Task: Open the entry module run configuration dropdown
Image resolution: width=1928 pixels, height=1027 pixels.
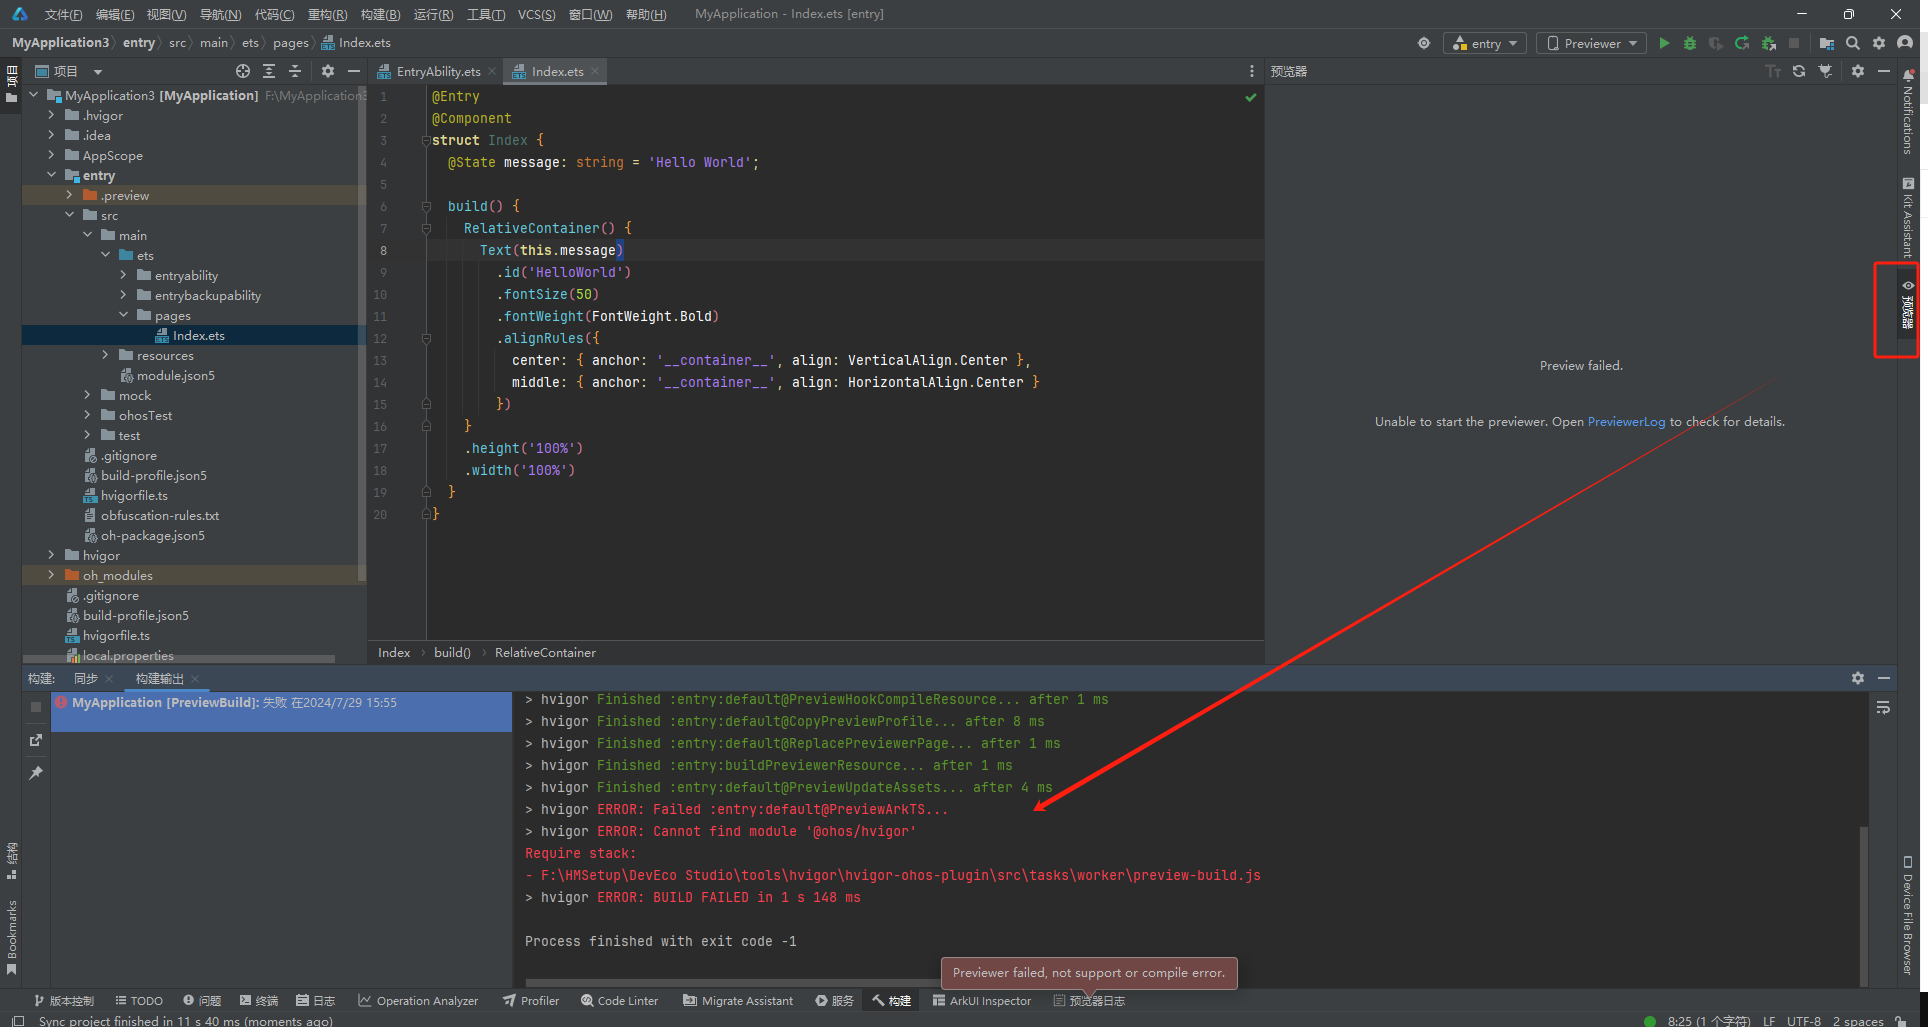Action: tap(1485, 43)
